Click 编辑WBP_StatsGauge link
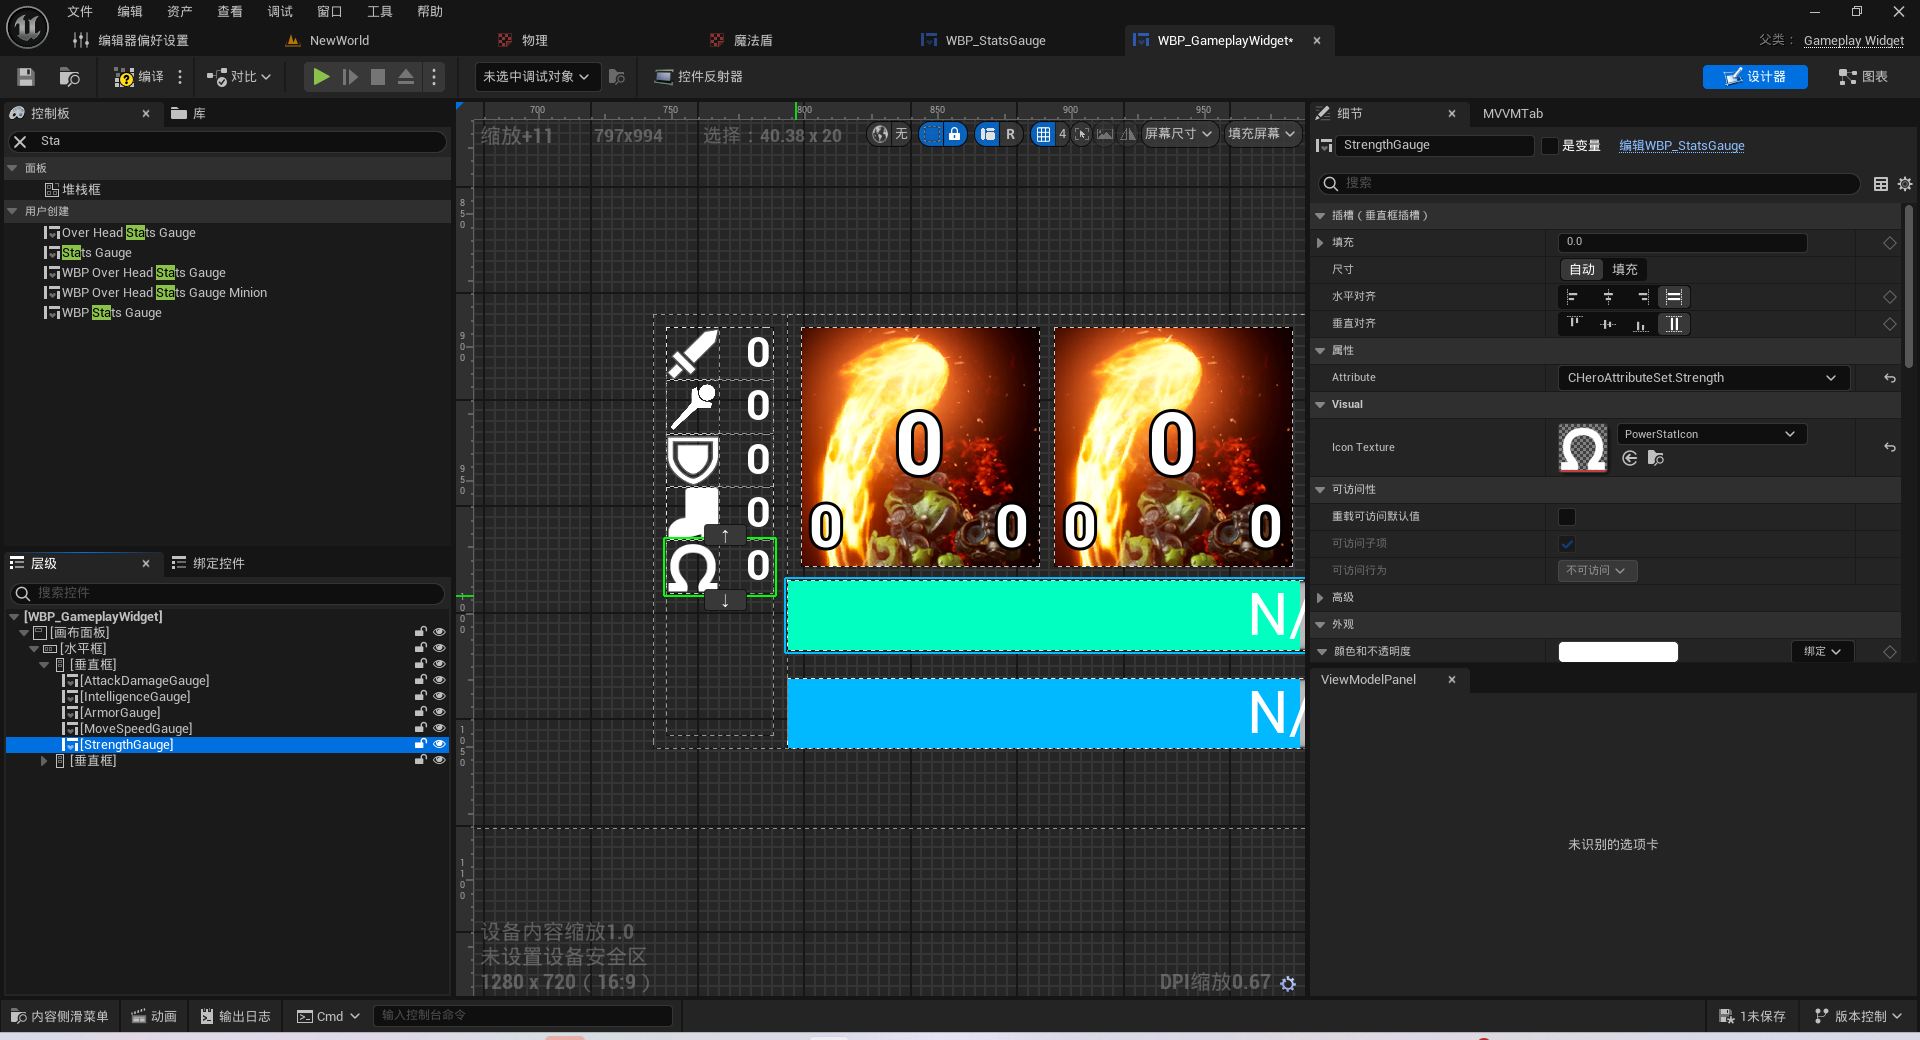The height and width of the screenshot is (1040, 1920). [x=1682, y=146]
